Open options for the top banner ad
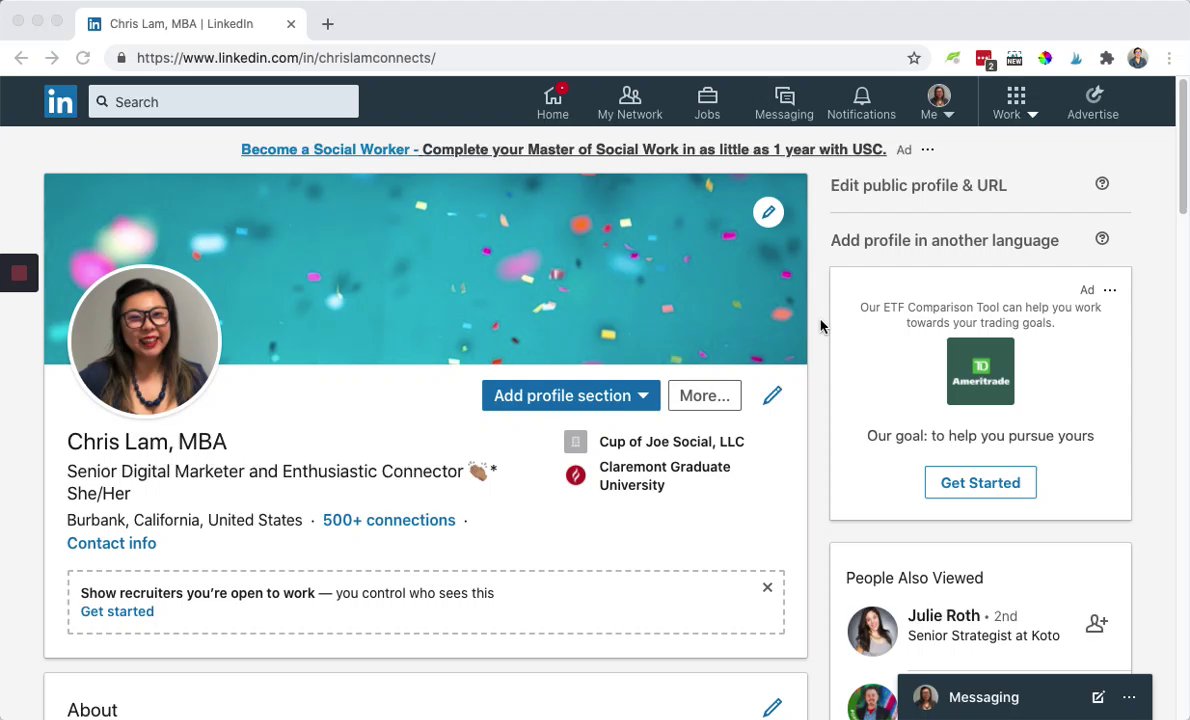Screen dimensions: 1190x720 [x=927, y=149]
